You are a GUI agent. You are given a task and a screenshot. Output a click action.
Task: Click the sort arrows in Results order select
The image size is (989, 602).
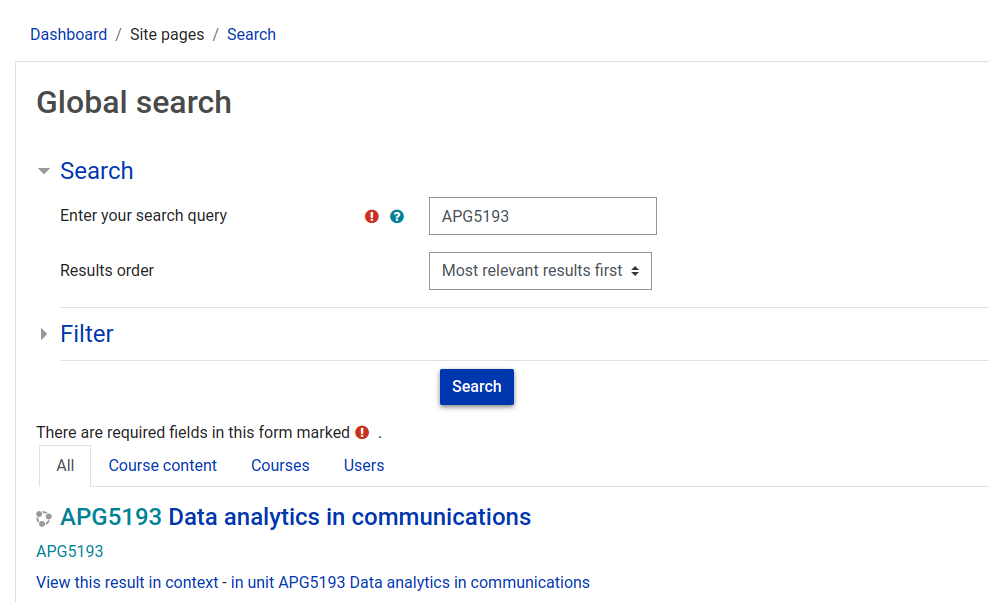click(635, 271)
